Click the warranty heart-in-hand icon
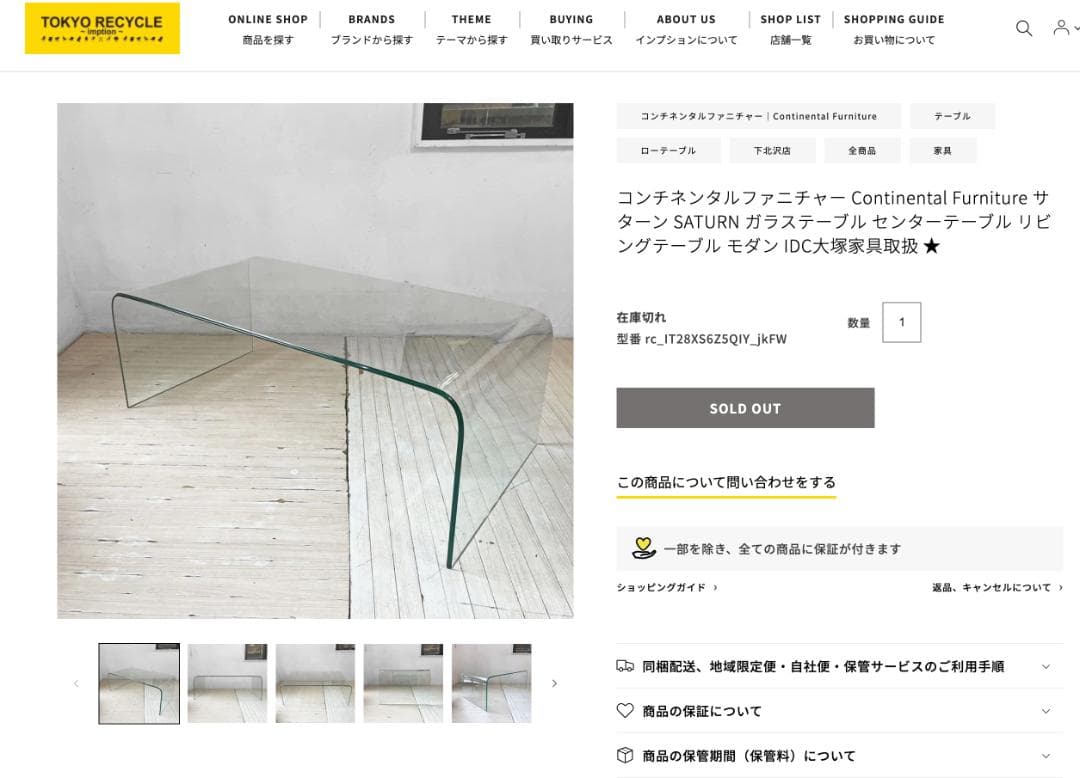1080x778 pixels. pos(643,548)
